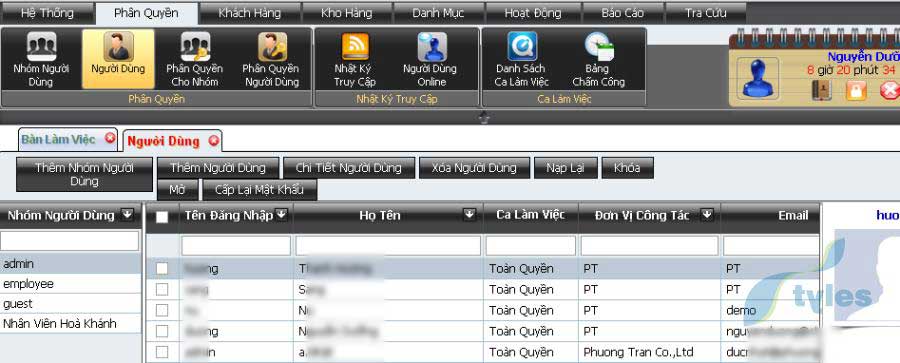Click the Ca Làm Việc column header

(530, 215)
